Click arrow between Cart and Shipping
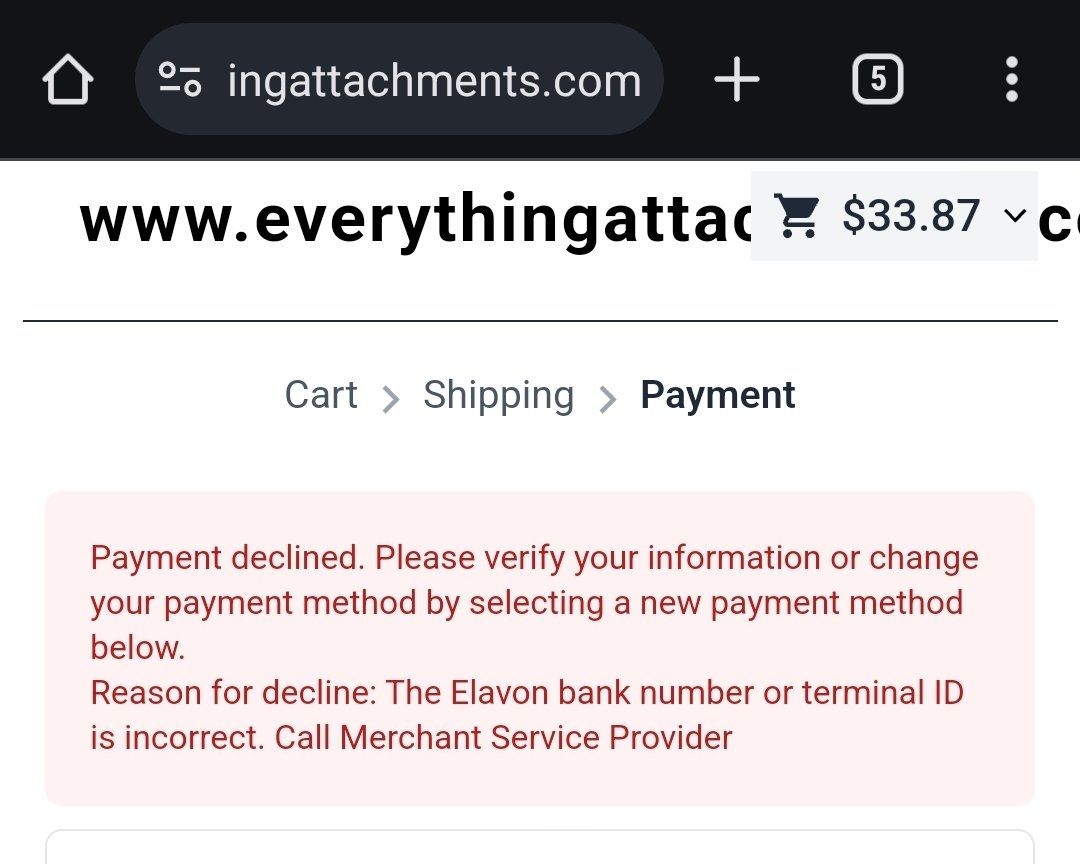This screenshot has width=1080, height=864. click(391, 399)
